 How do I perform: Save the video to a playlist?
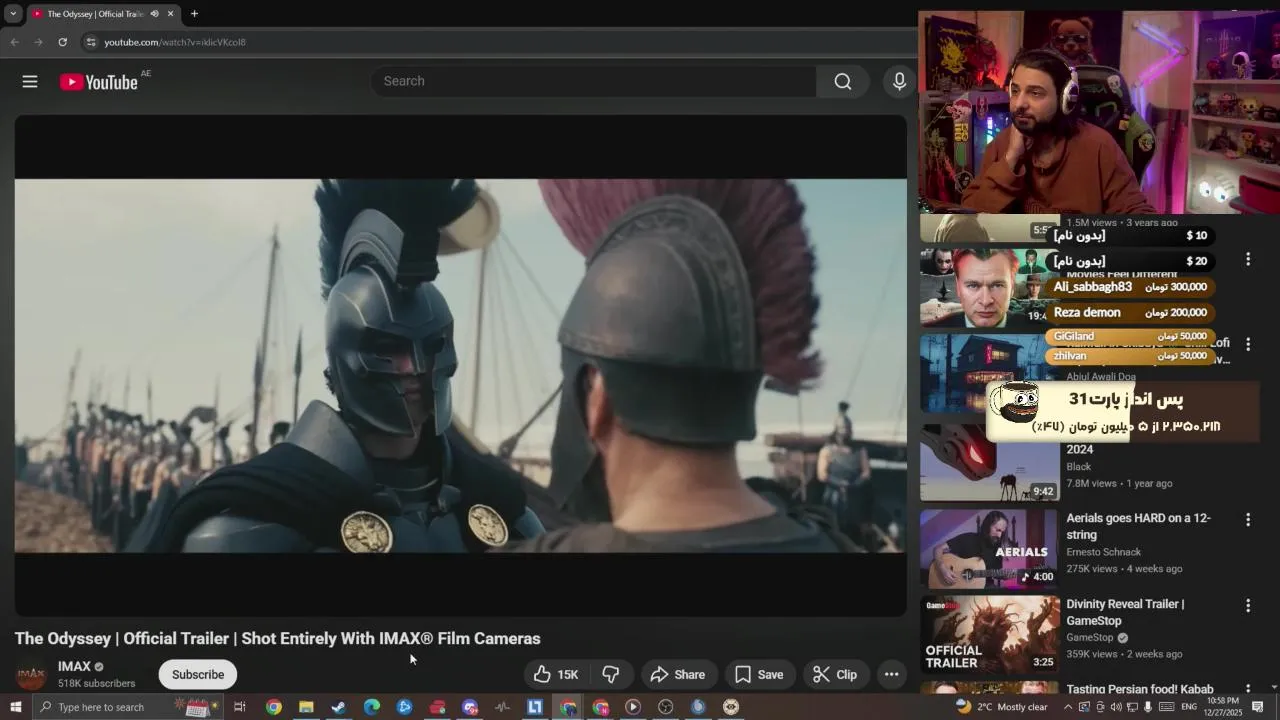[759, 675]
